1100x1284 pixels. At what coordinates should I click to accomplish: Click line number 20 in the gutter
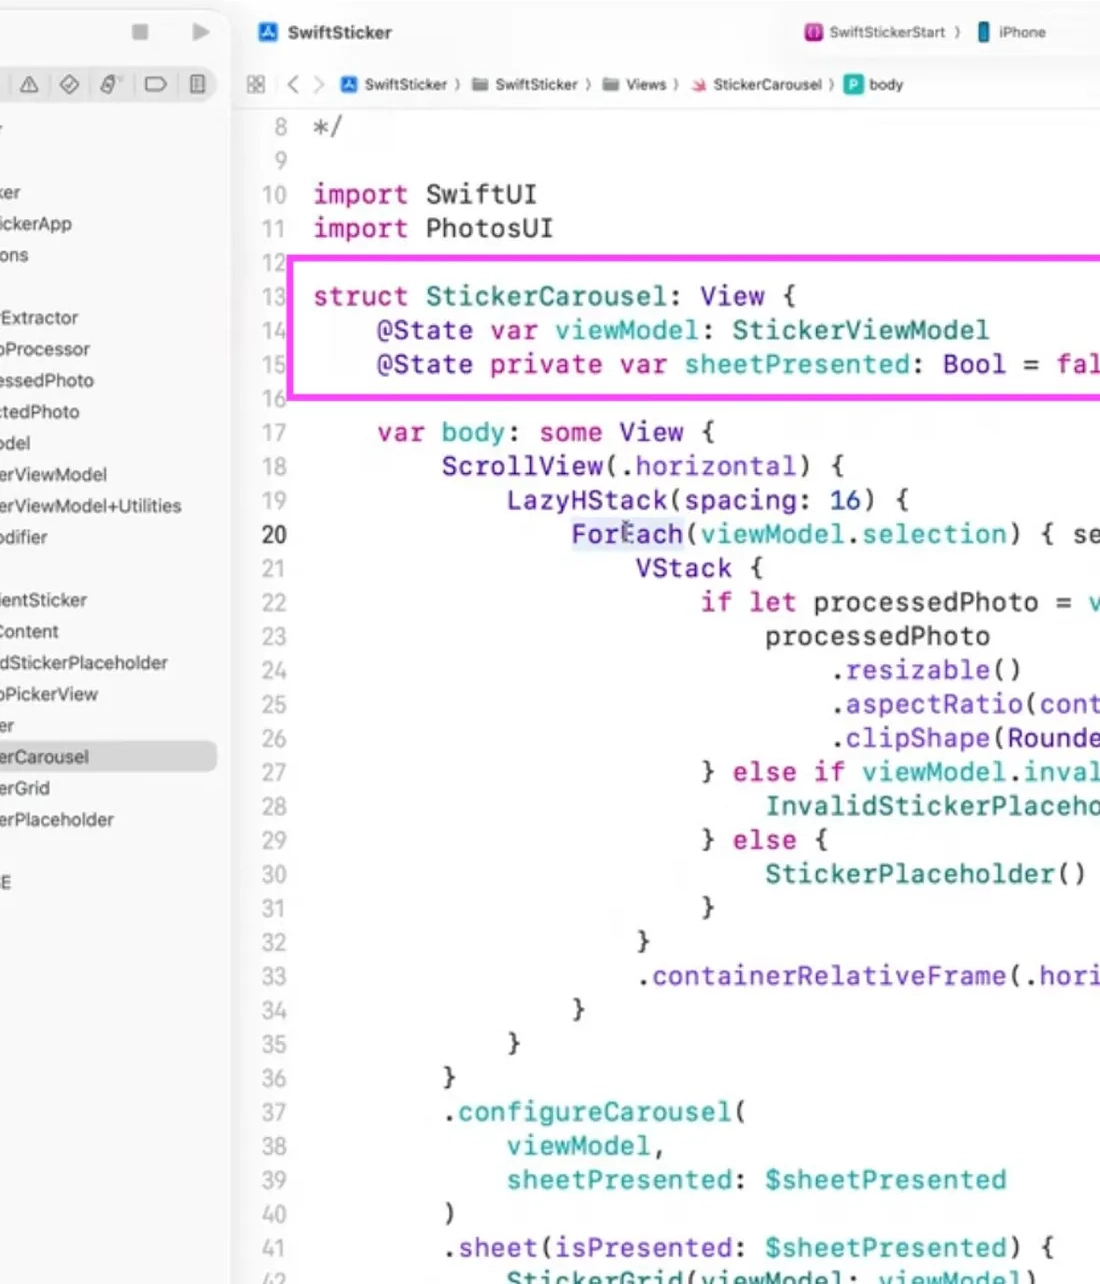274,535
